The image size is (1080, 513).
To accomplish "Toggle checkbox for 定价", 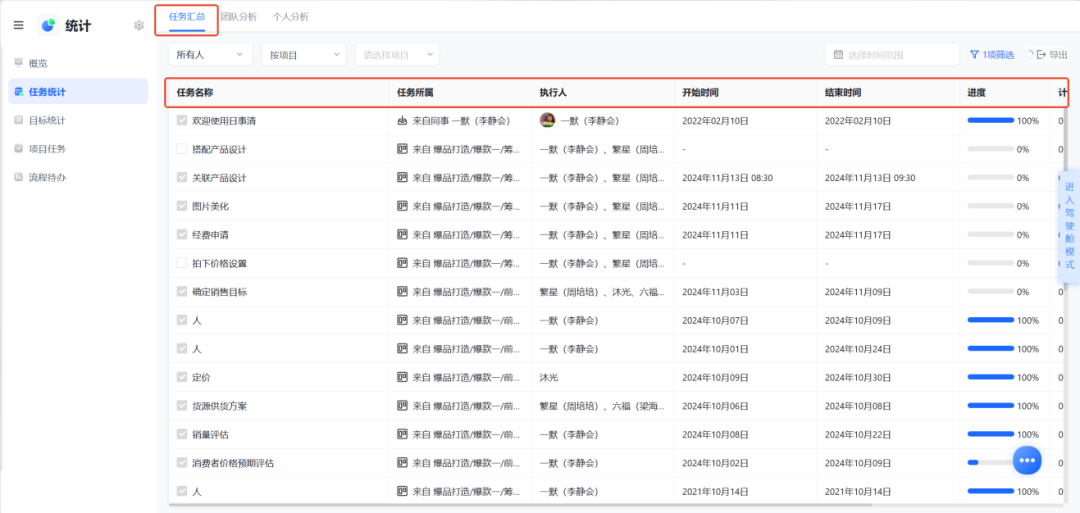I will [182, 377].
